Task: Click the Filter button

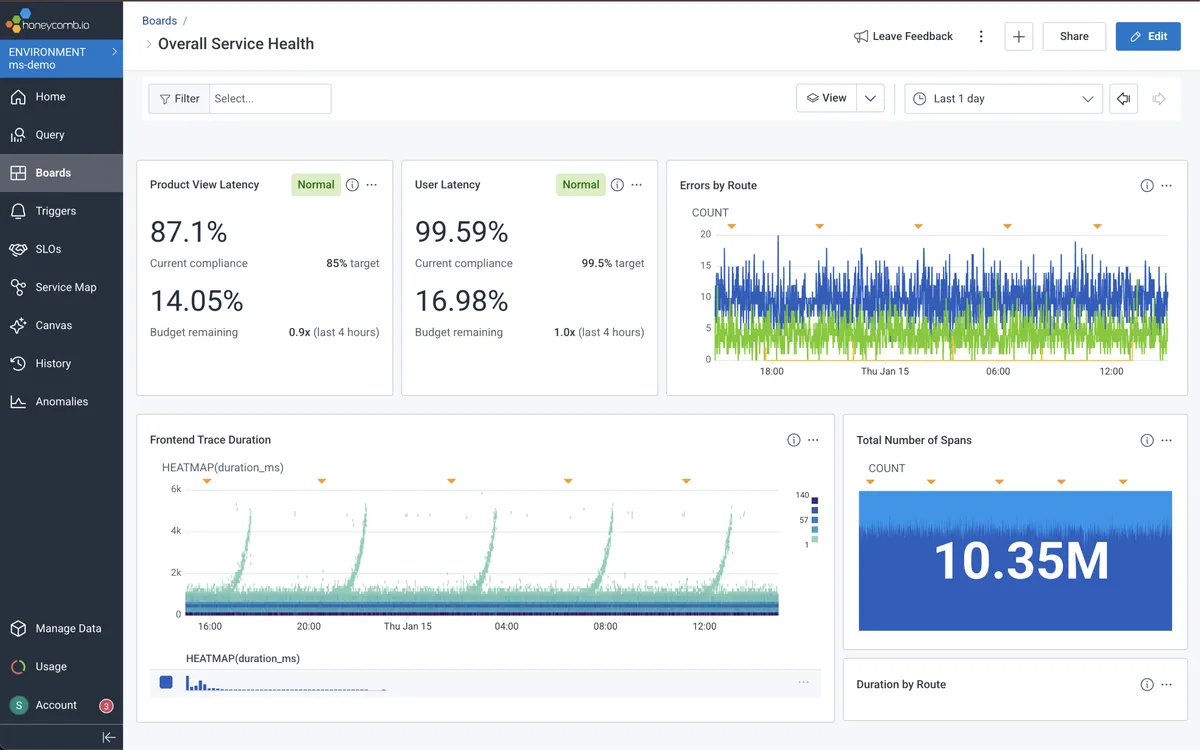Action: click(x=179, y=99)
